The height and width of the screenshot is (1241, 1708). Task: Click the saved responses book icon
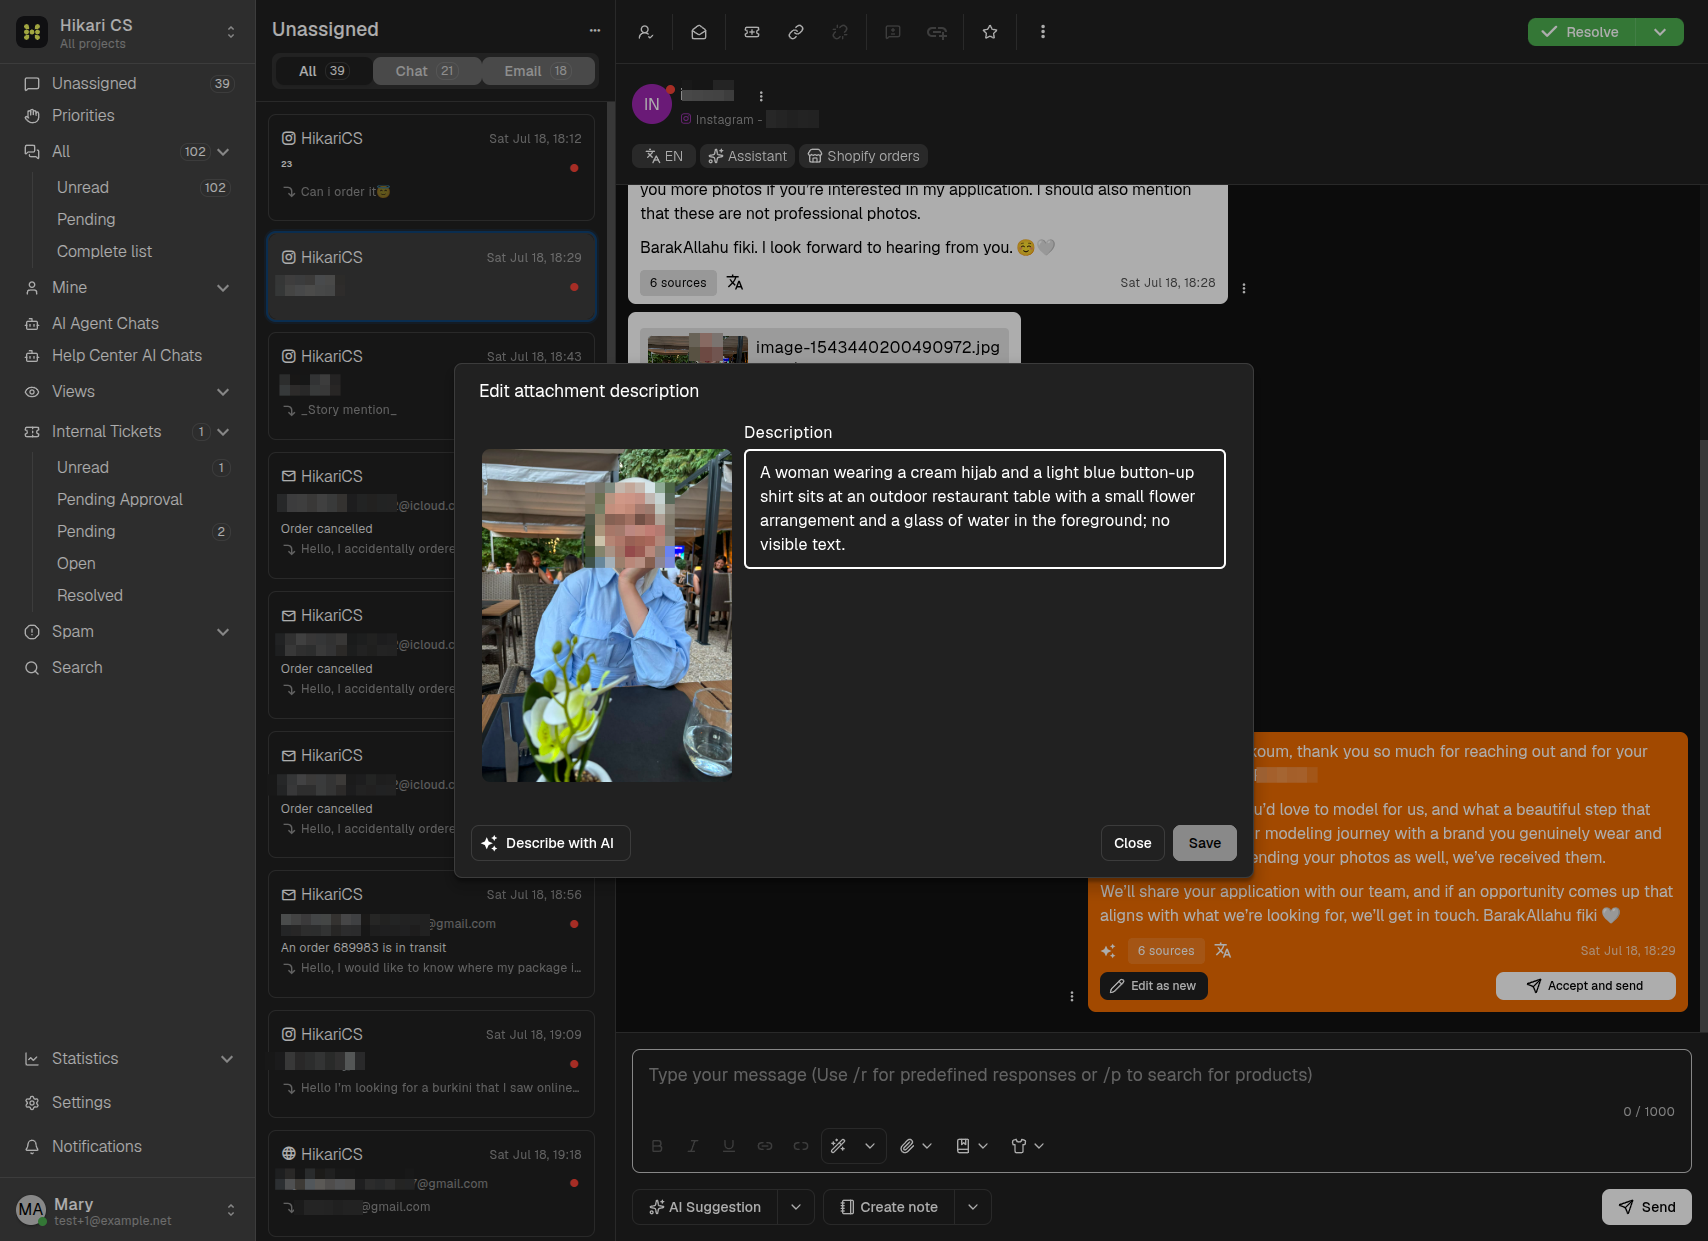[x=963, y=1146]
